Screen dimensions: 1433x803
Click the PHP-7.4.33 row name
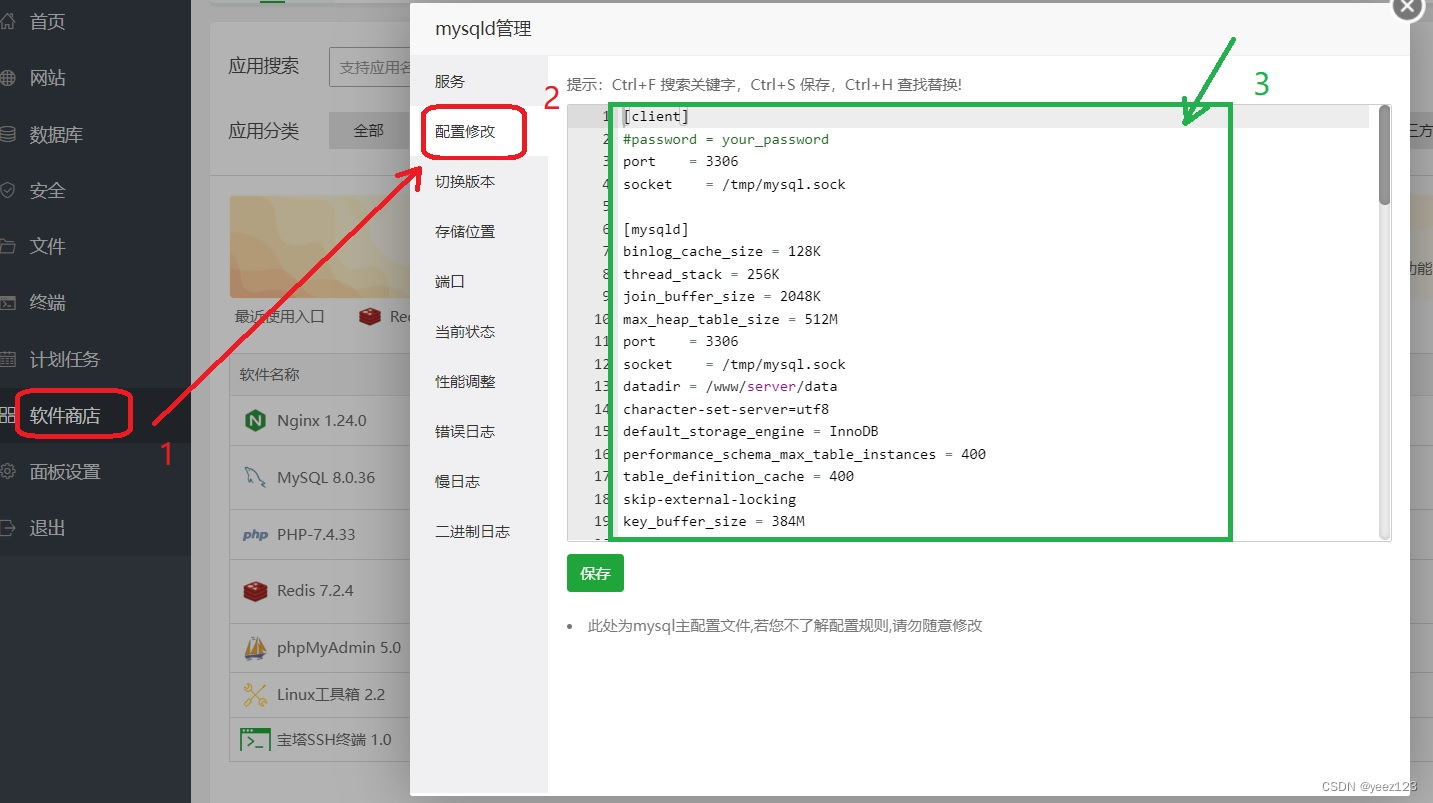tap(316, 534)
